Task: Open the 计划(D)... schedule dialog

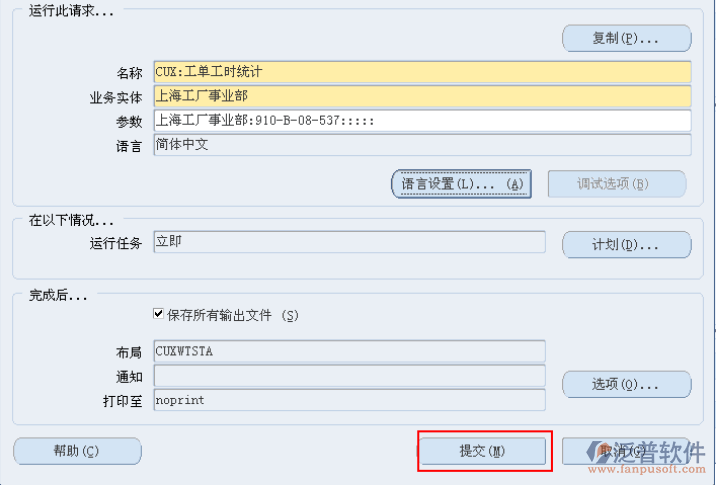Action: point(626,245)
